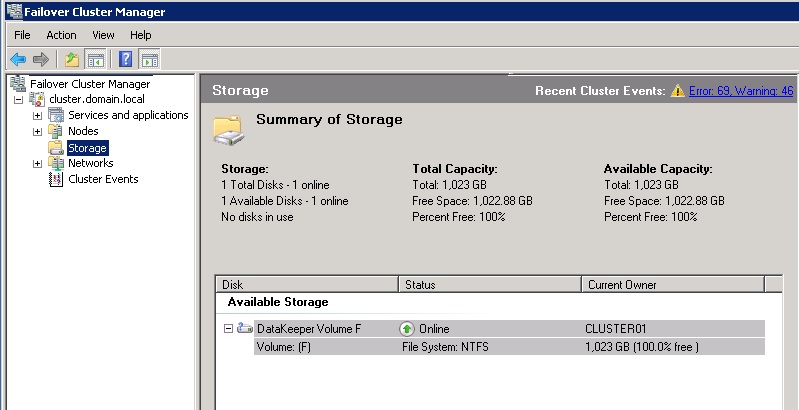Viewport: 799px width, 410px height.
Task: Click the 1,023 GB (100.0% free) cell
Action: pos(642,347)
